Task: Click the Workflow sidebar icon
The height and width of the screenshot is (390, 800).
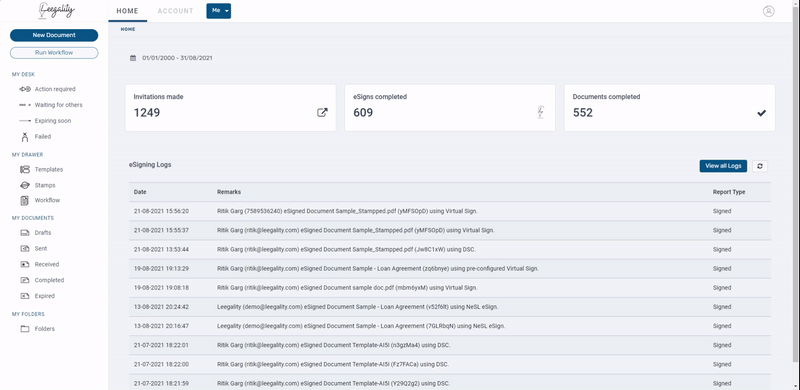Action: [x=24, y=200]
